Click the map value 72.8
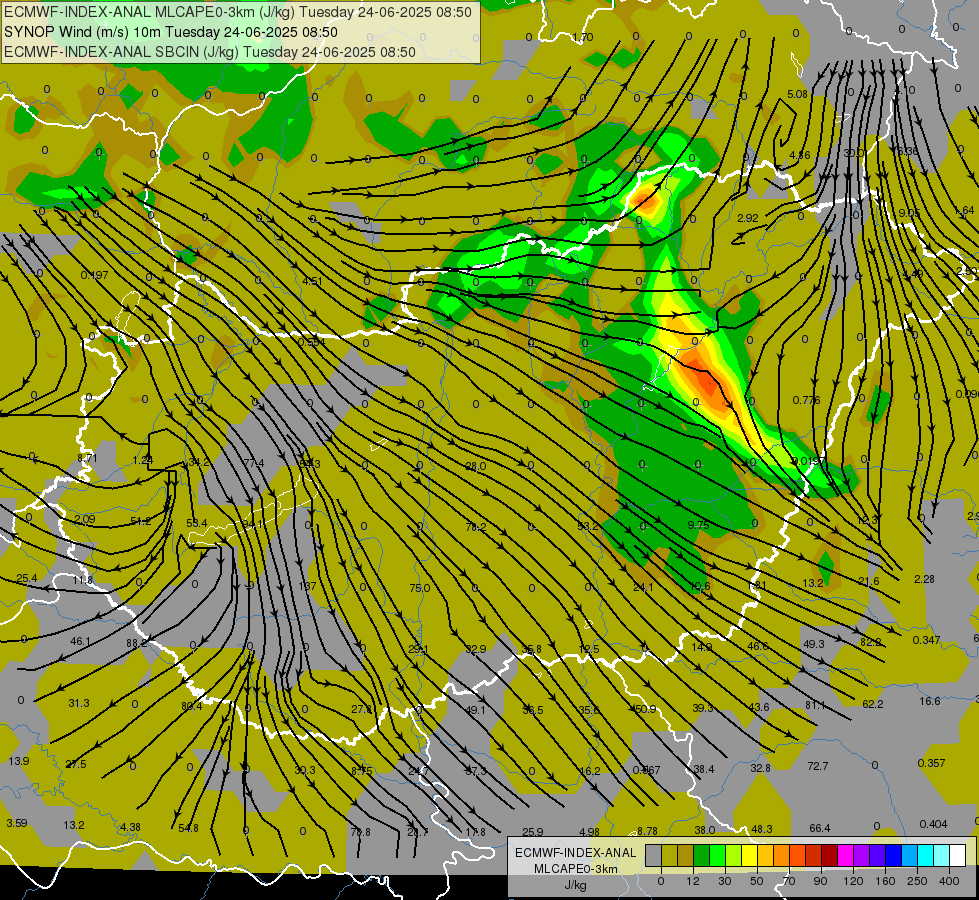This screenshot has height=900, width=979. (x=360, y=832)
